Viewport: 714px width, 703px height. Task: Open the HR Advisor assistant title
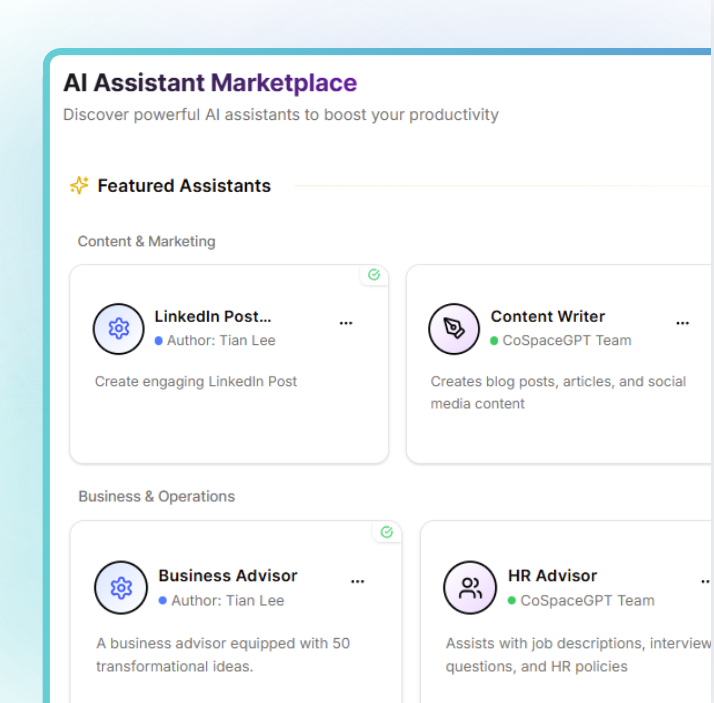[552, 576]
